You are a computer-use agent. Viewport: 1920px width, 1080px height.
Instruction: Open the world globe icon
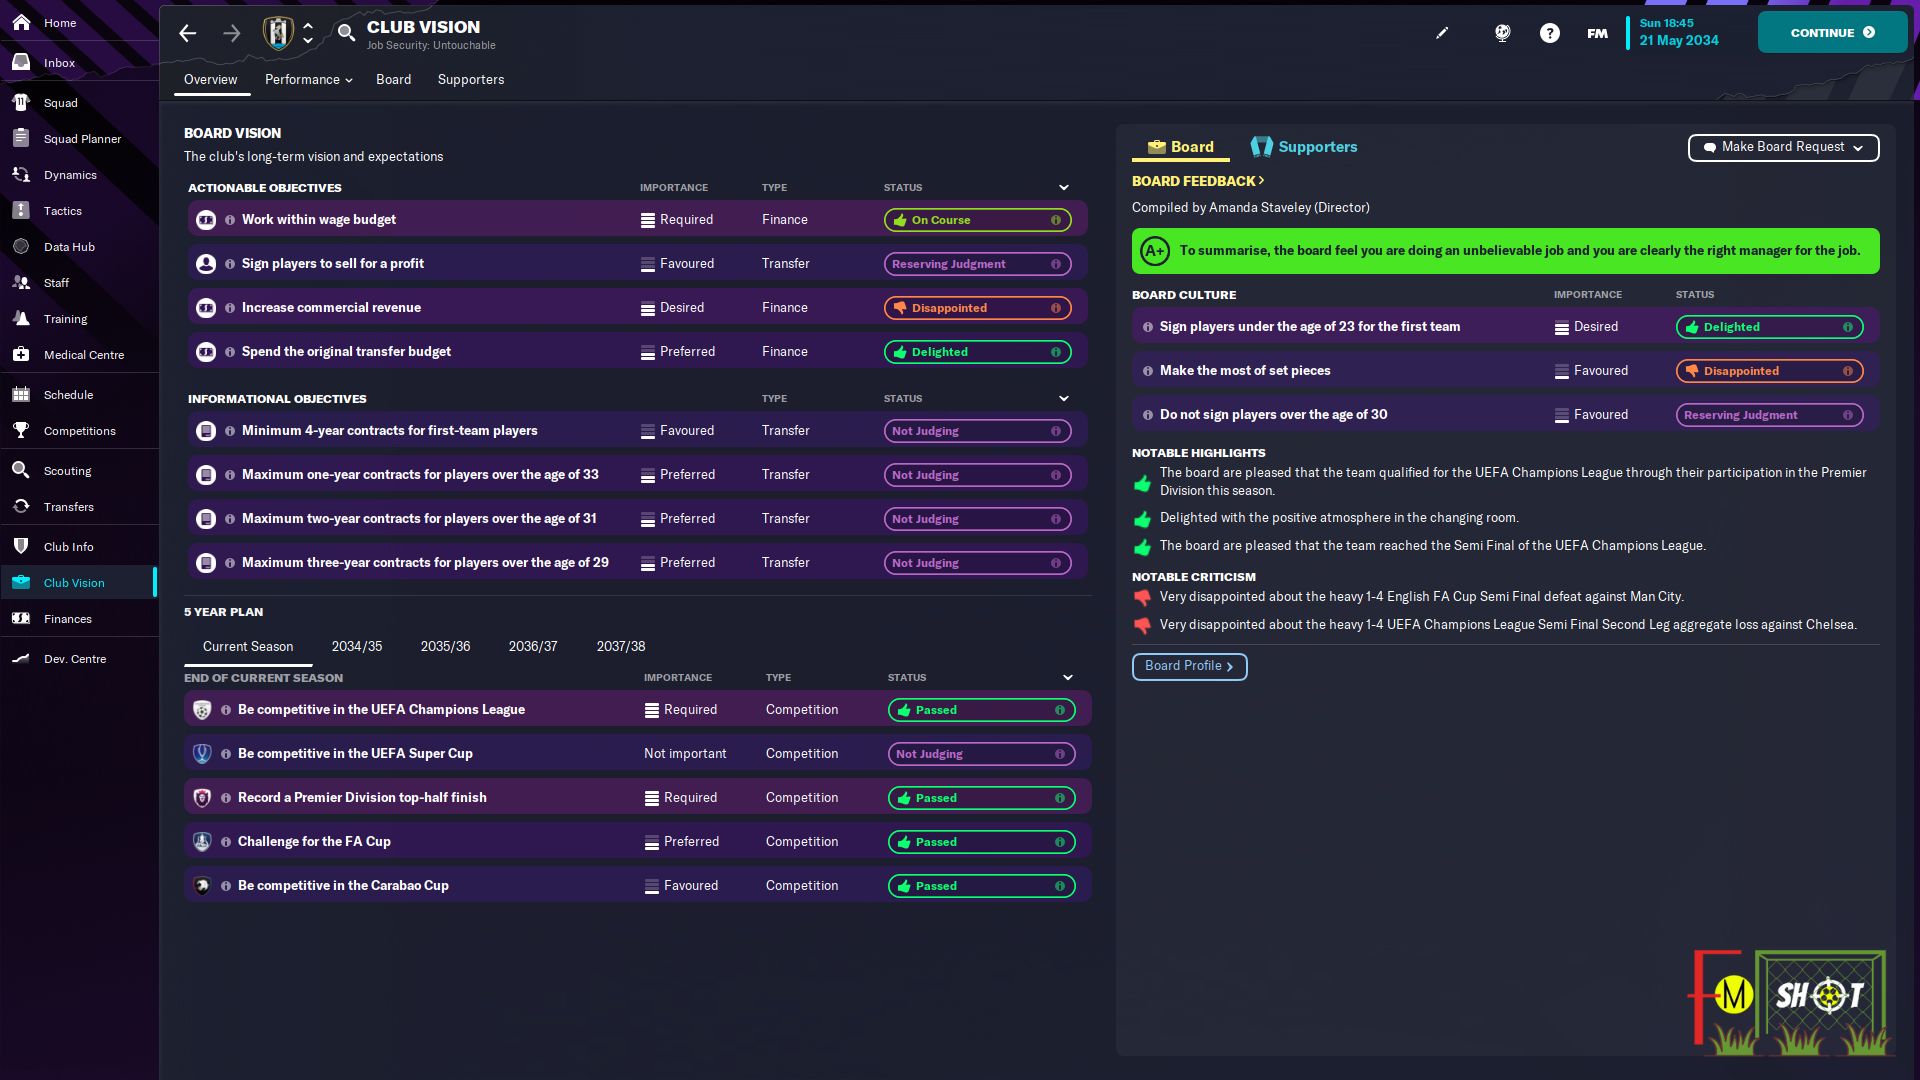1502,33
